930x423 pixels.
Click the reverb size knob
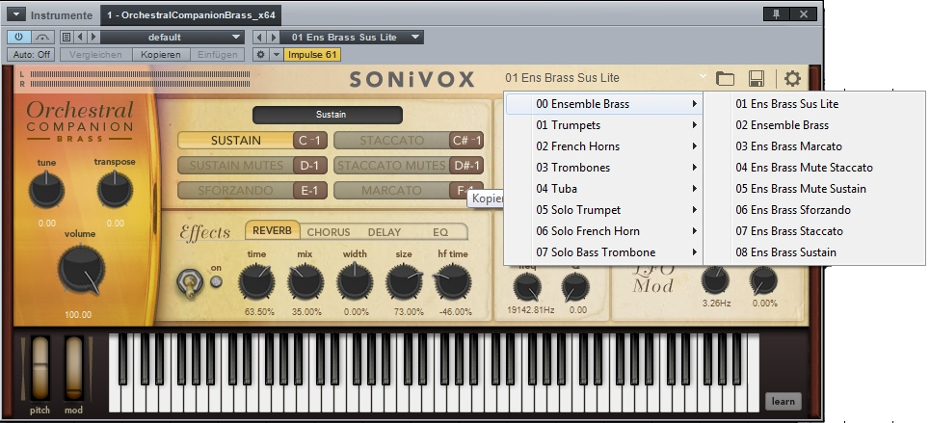click(x=404, y=282)
